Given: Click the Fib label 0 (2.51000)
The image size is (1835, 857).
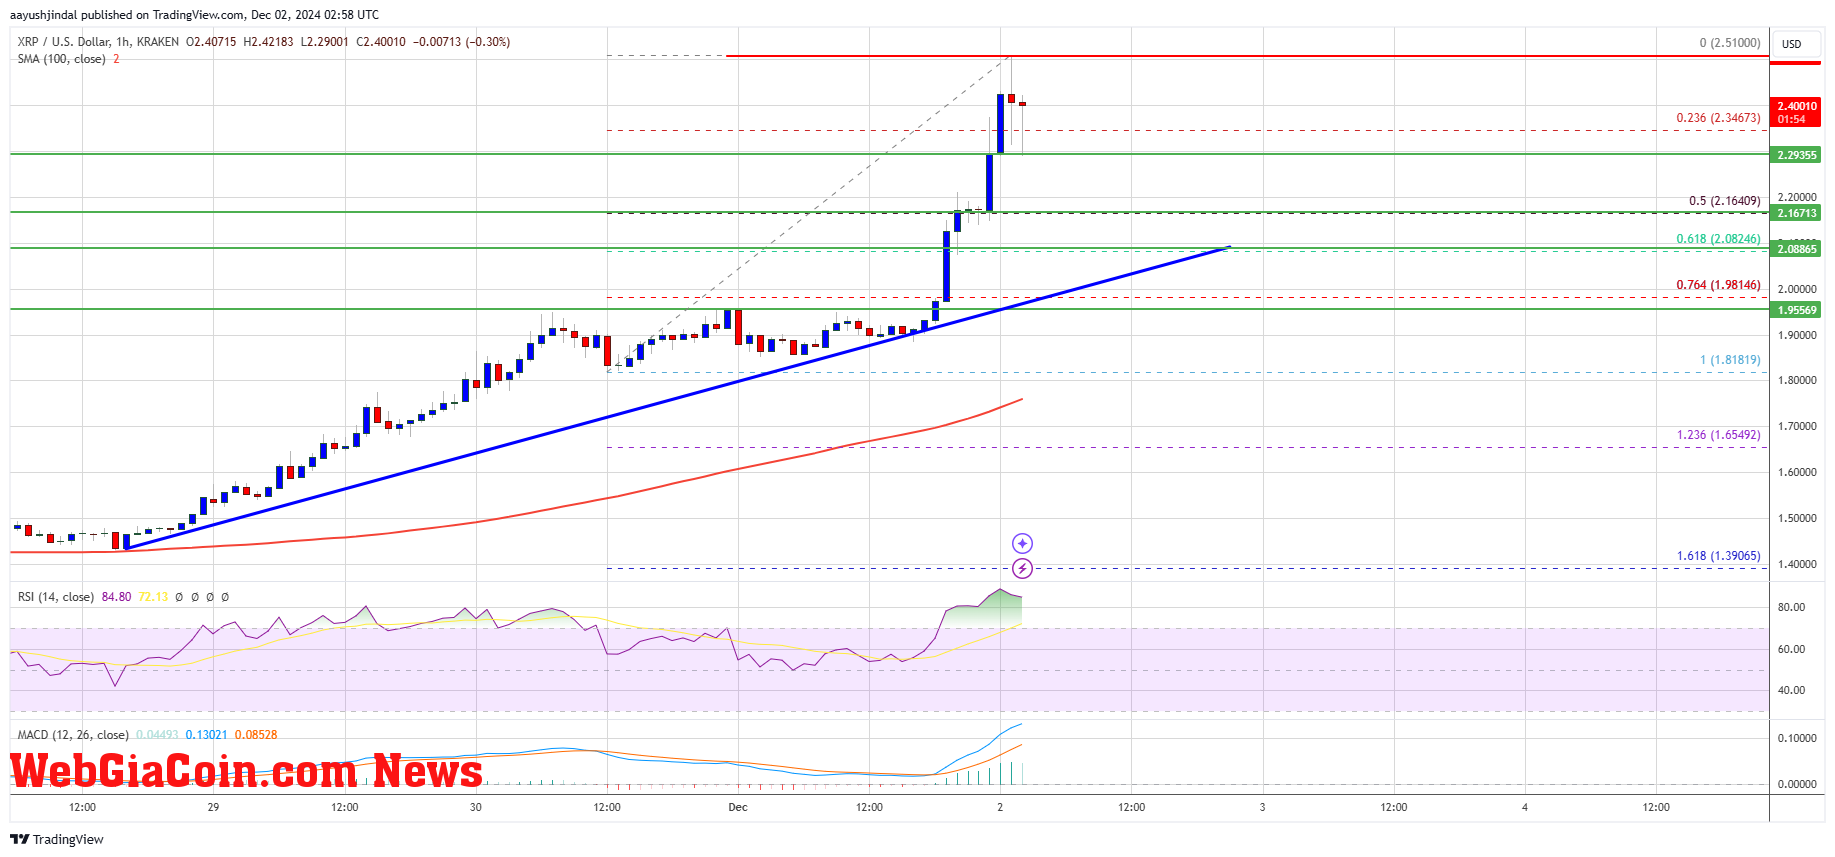Looking at the screenshot, I should (1730, 43).
